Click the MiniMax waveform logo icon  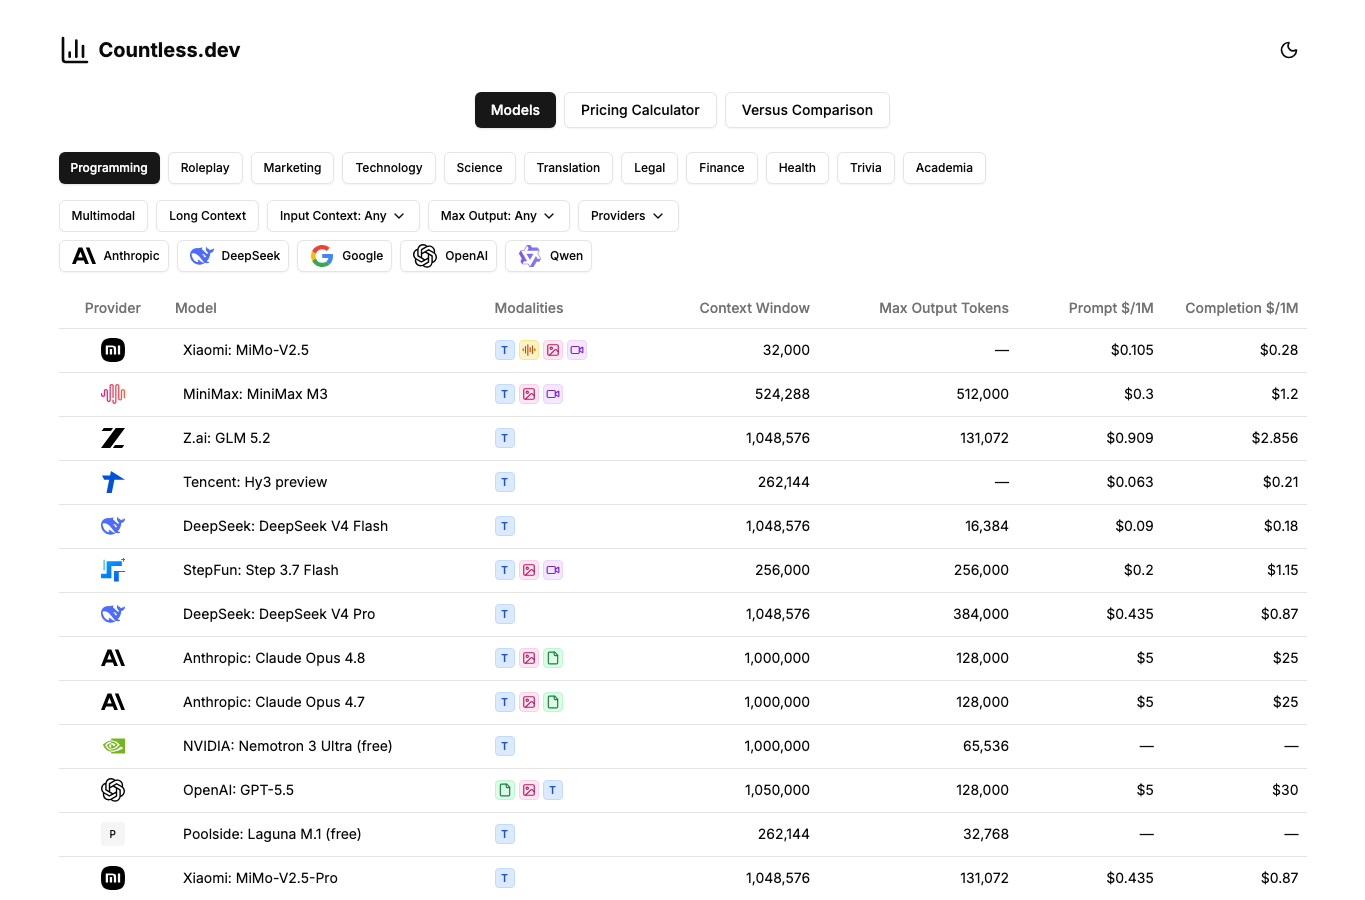[113, 394]
